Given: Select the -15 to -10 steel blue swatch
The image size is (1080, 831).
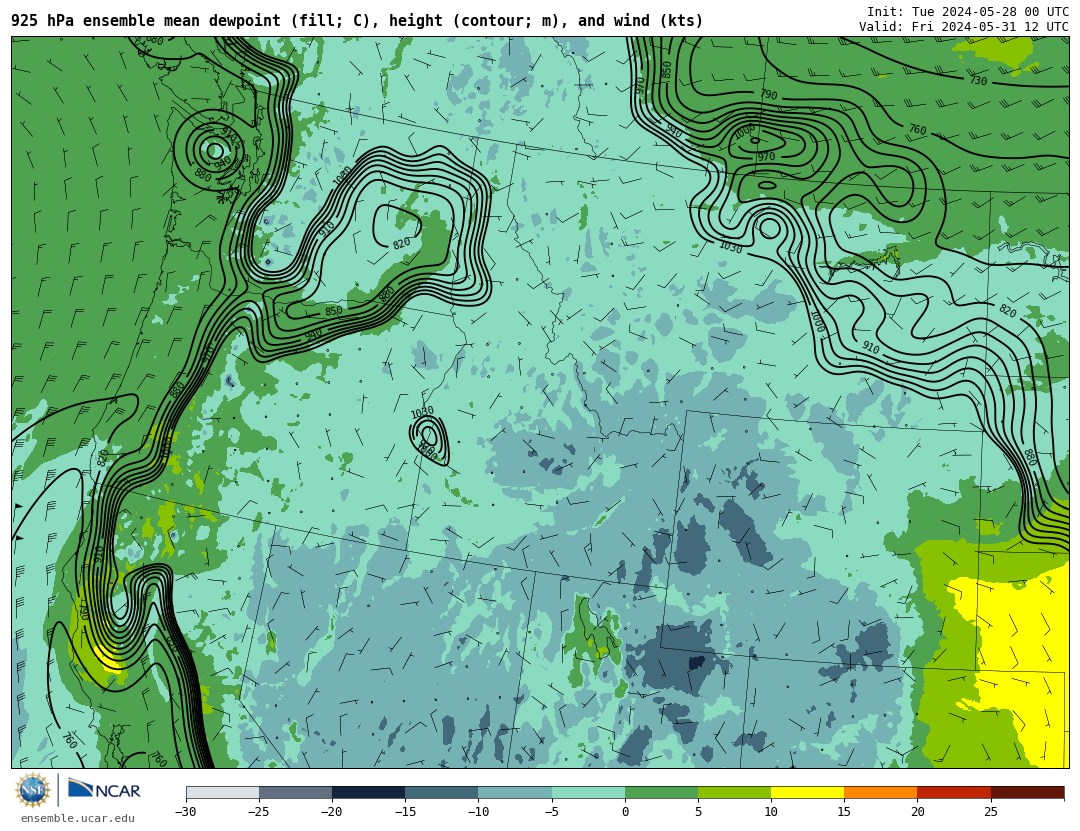Looking at the screenshot, I should click(x=442, y=792).
